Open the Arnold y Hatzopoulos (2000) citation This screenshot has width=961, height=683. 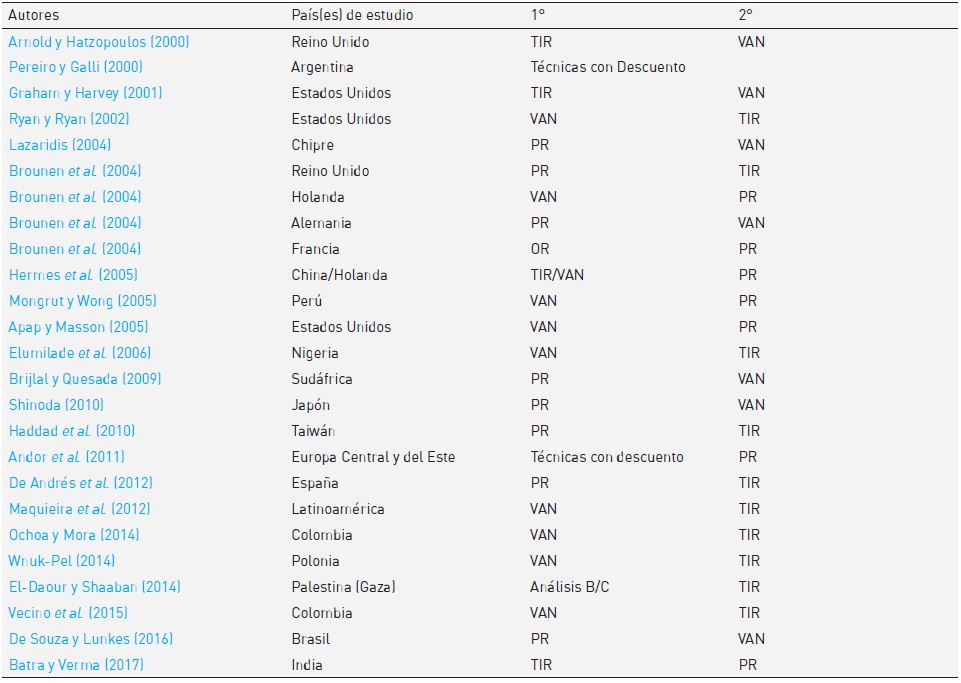(x=99, y=42)
